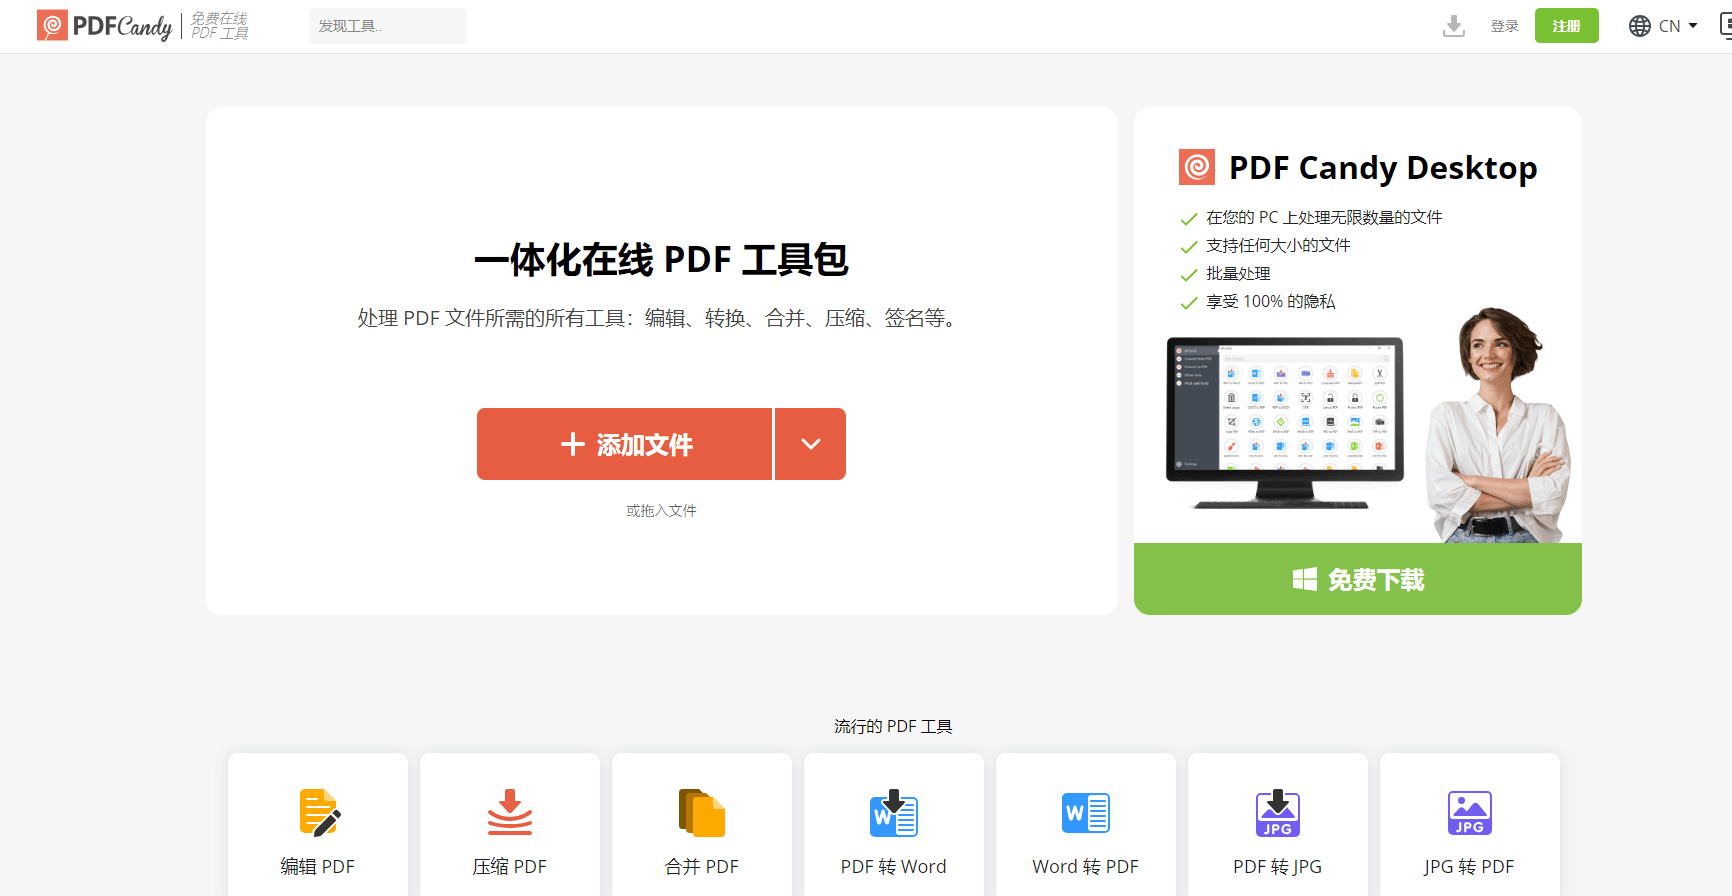Open the CN language dropdown

[1678, 26]
